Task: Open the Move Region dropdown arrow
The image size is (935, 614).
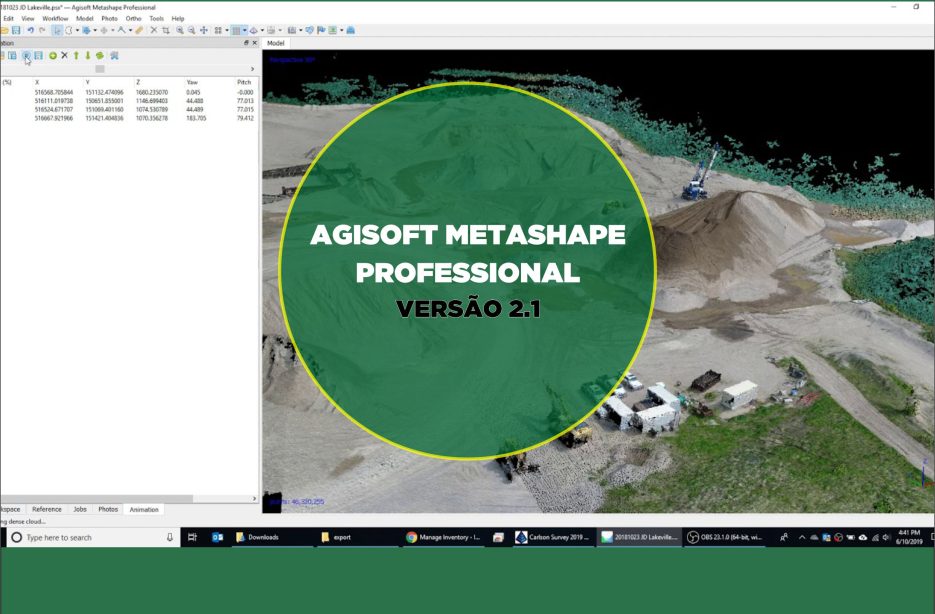Action: [x=95, y=30]
